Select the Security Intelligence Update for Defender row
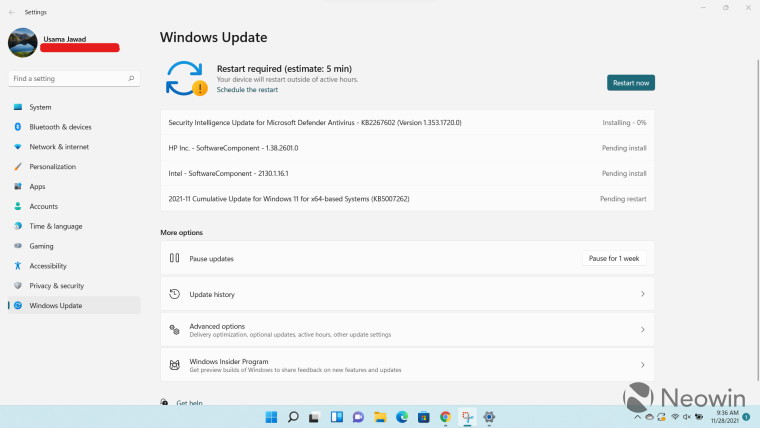Image resolution: width=760 pixels, height=428 pixels. tap(407, 123)
